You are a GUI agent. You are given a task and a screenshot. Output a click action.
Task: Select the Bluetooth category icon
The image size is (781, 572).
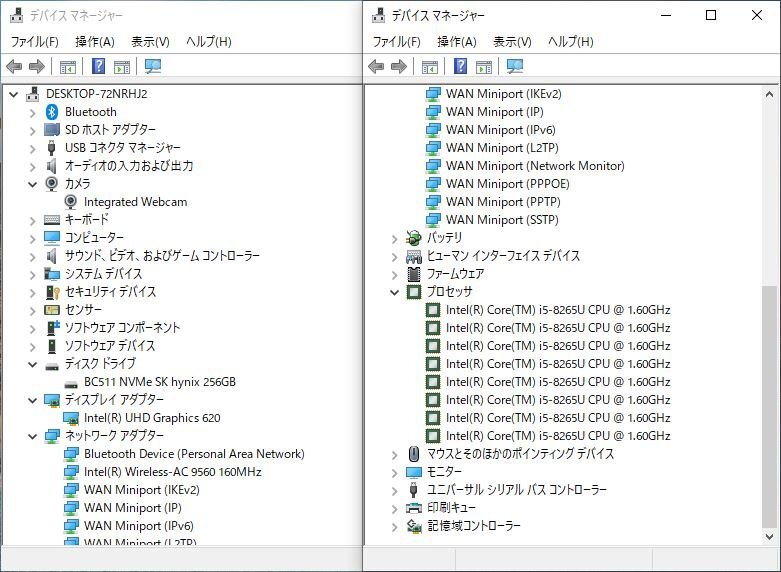click(x=52, y=112)
